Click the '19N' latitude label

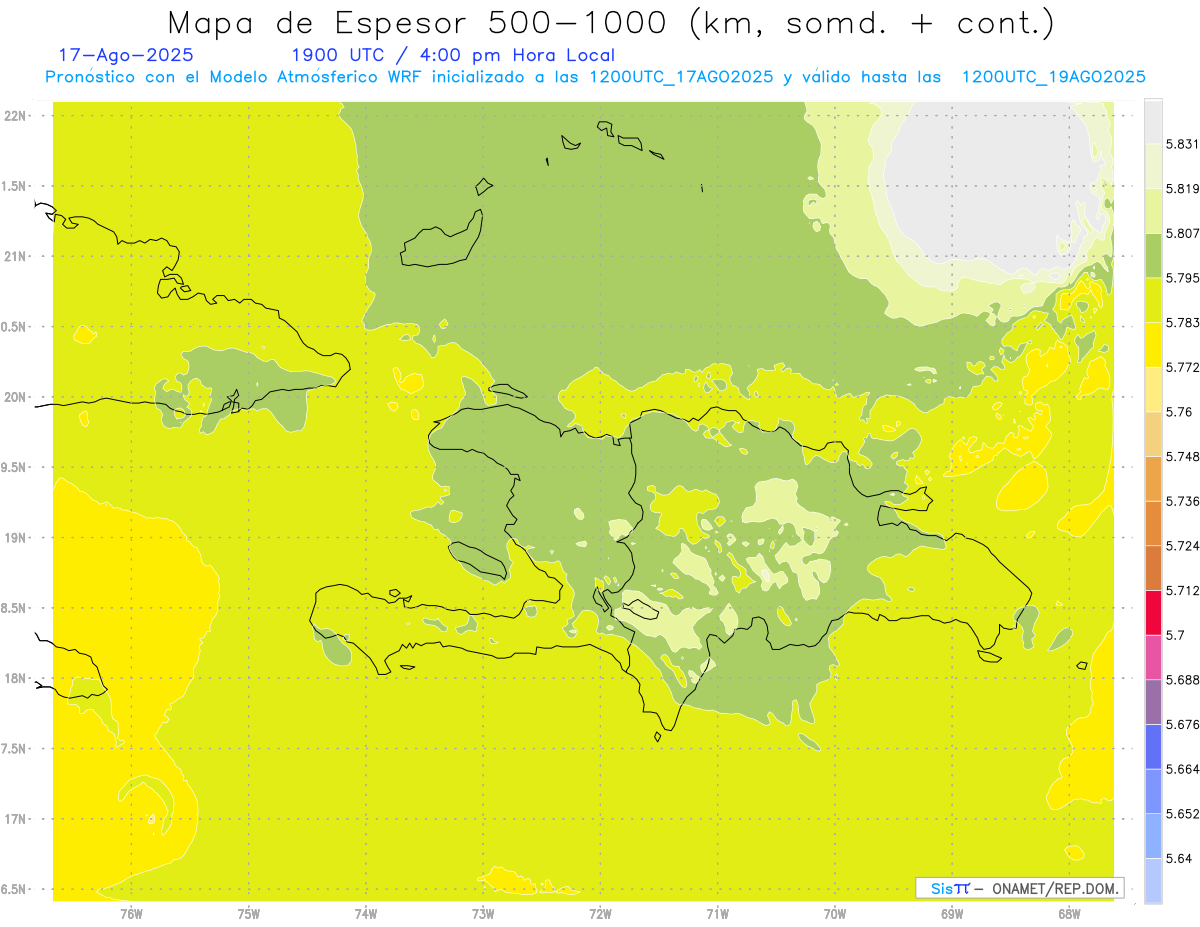point(16,537)
